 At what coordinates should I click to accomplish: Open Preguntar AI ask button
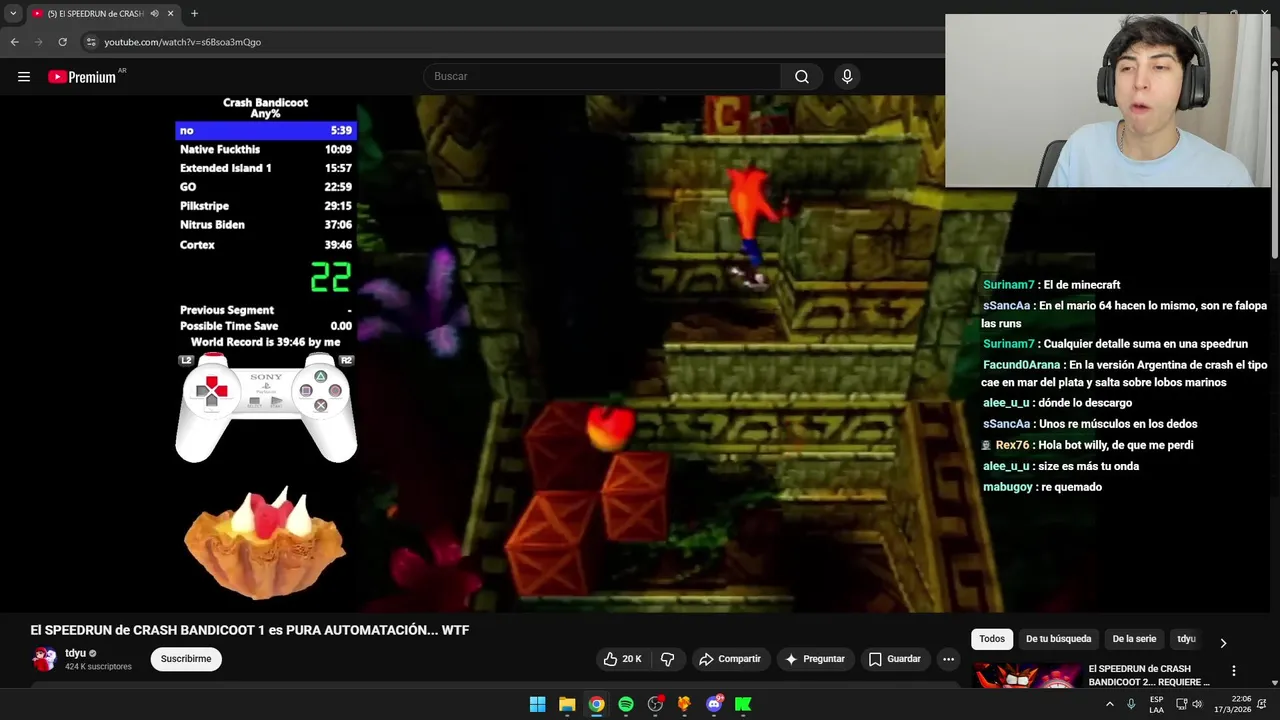(815, 659)
